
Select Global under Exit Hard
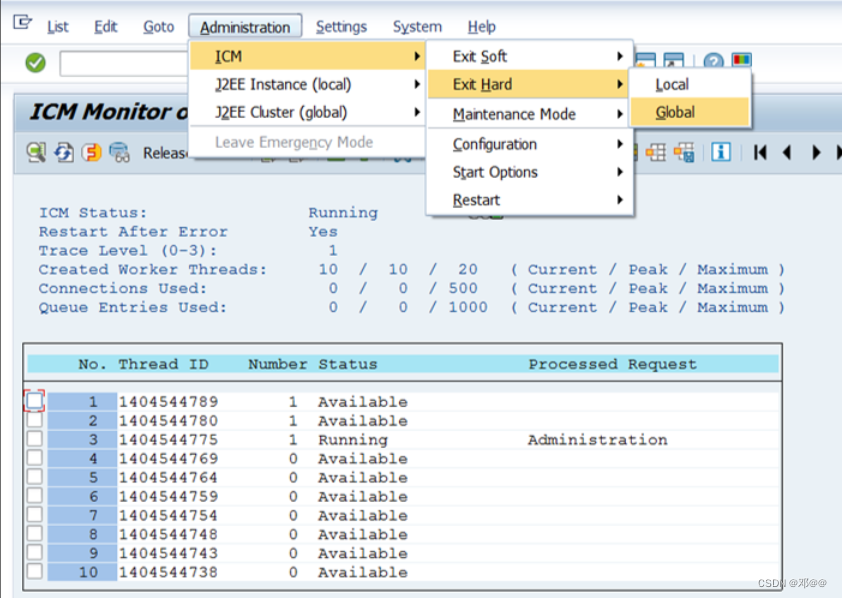coord(674,113)
